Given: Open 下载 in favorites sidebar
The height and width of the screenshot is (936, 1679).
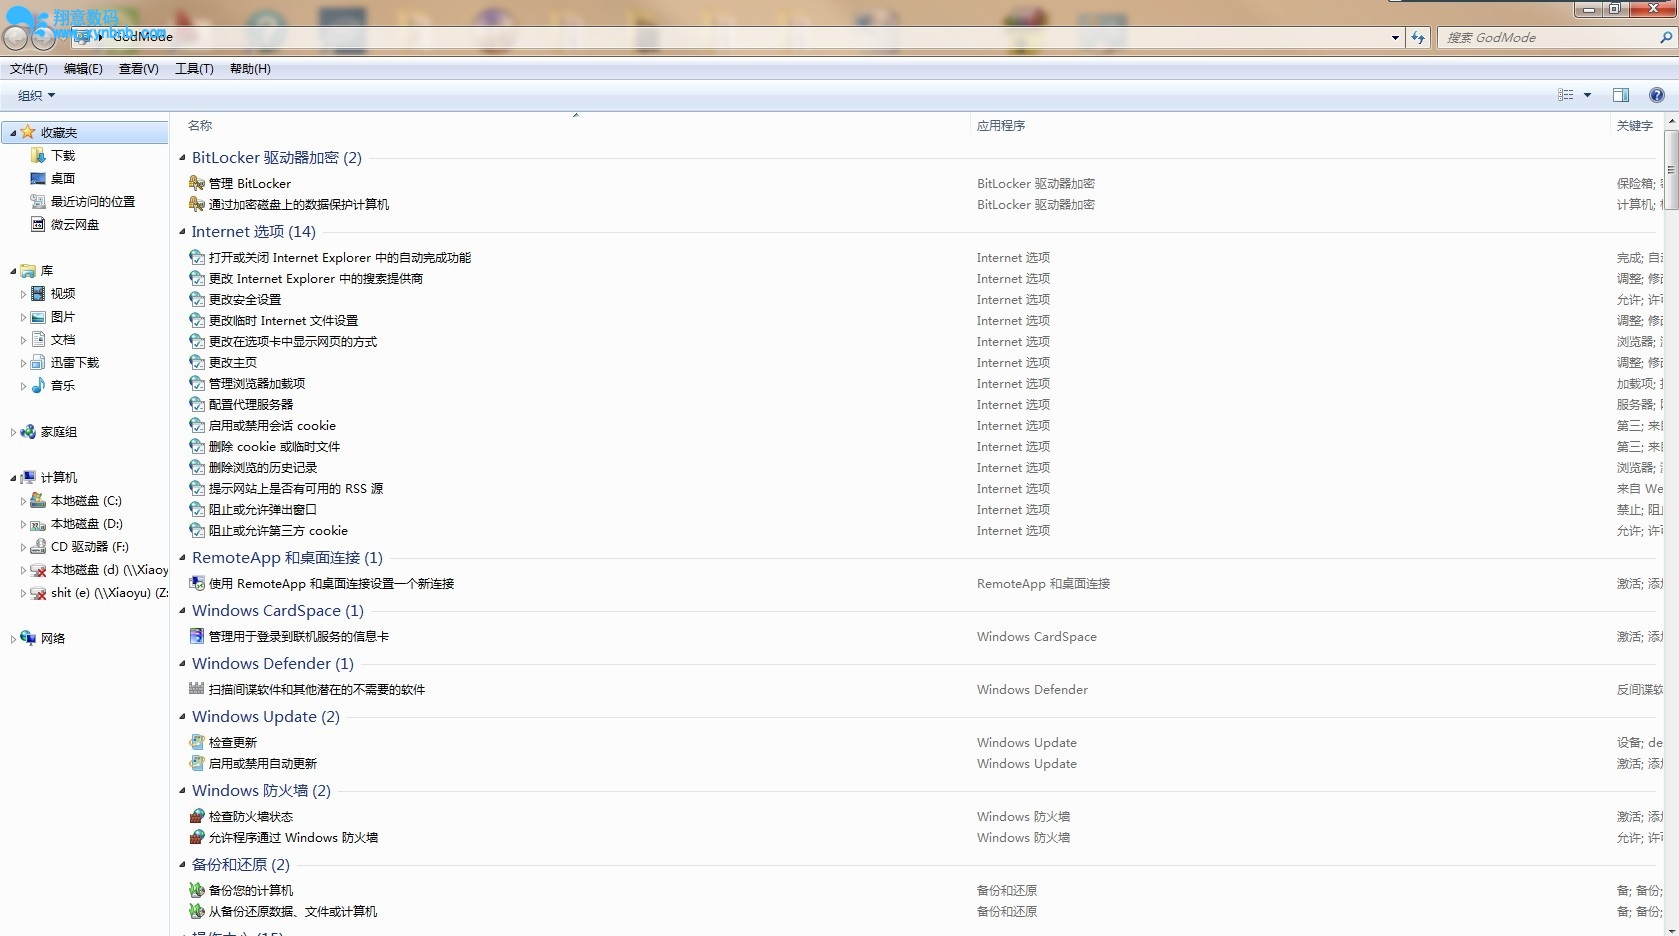Looking at the screenshot, I should [x=63, y=155].
